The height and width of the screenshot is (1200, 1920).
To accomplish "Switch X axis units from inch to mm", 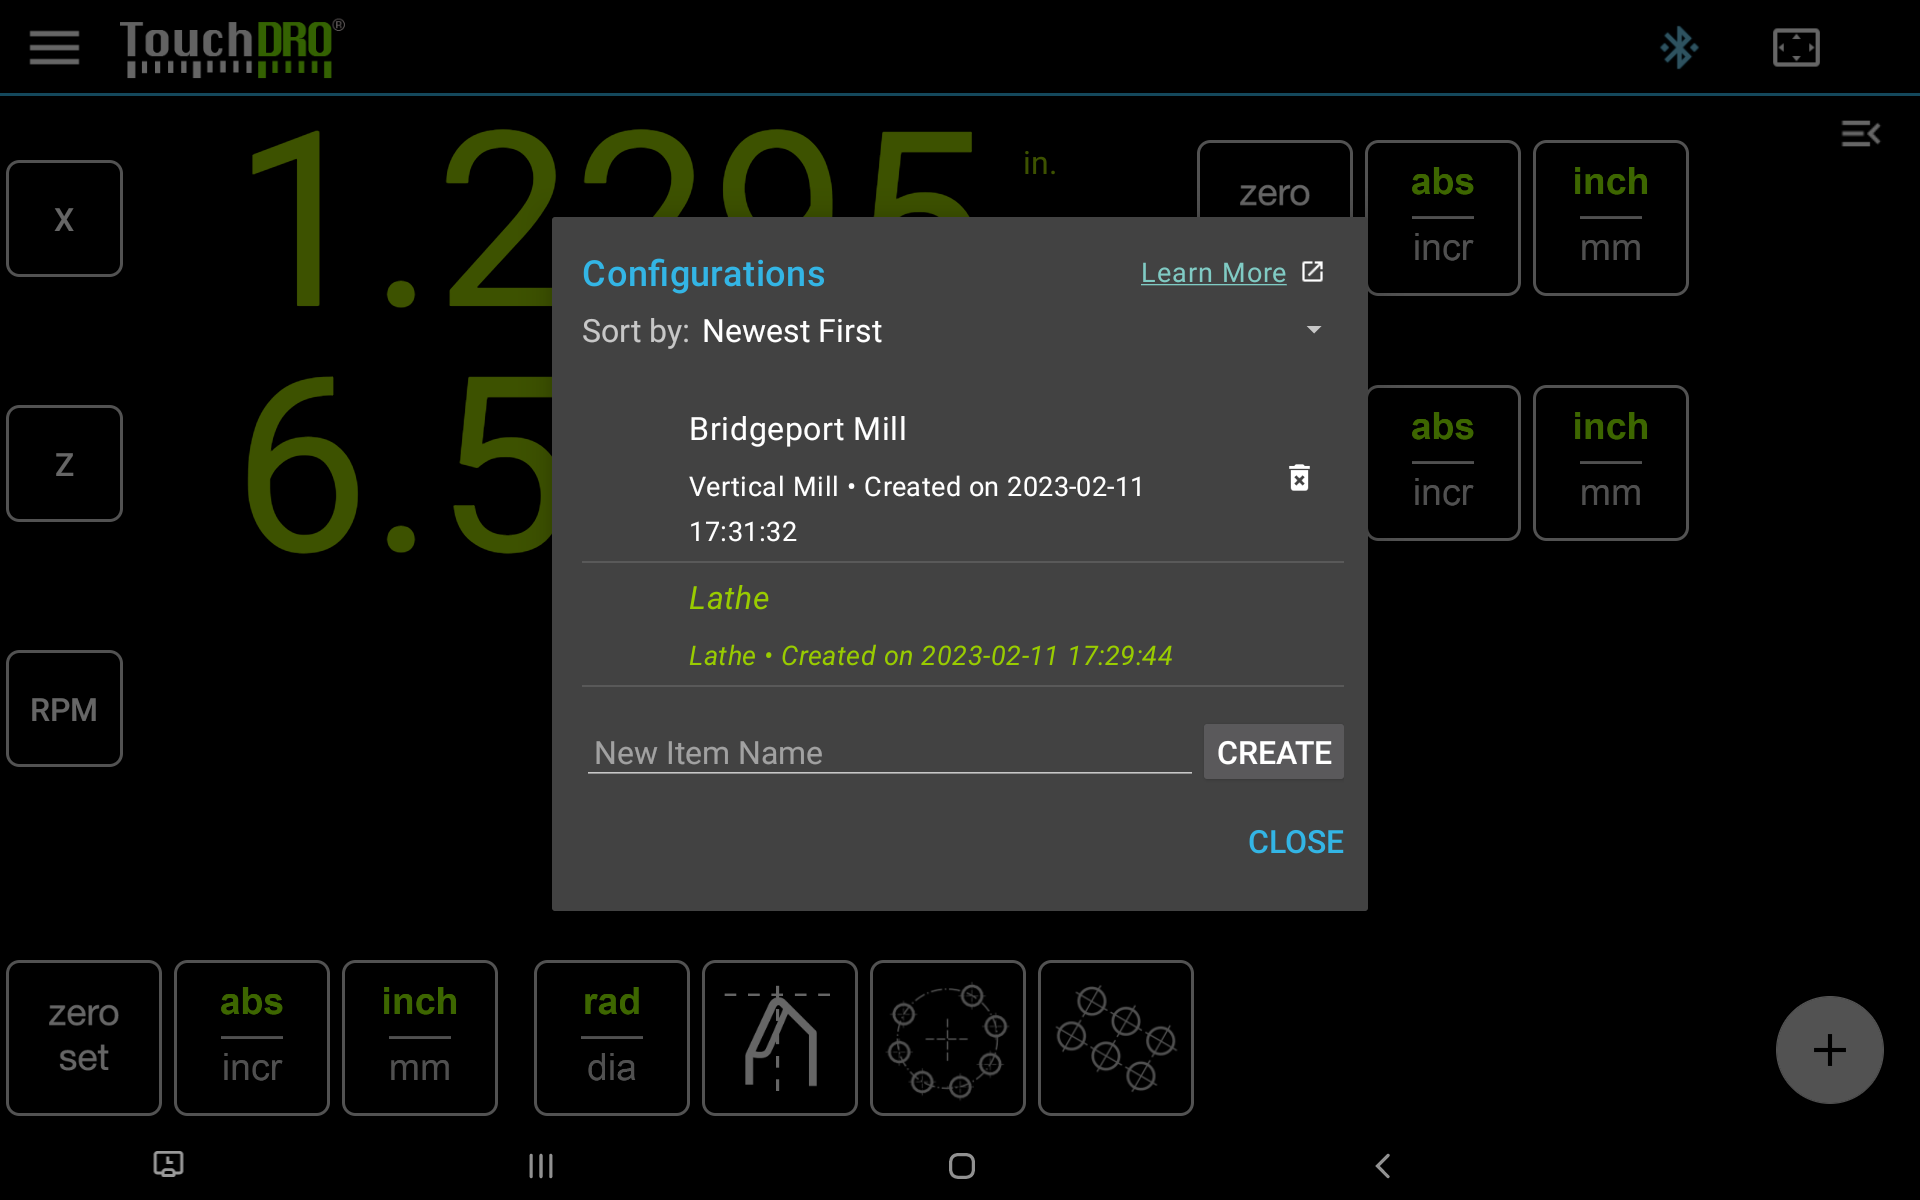I will click(x=1610, y=217).
